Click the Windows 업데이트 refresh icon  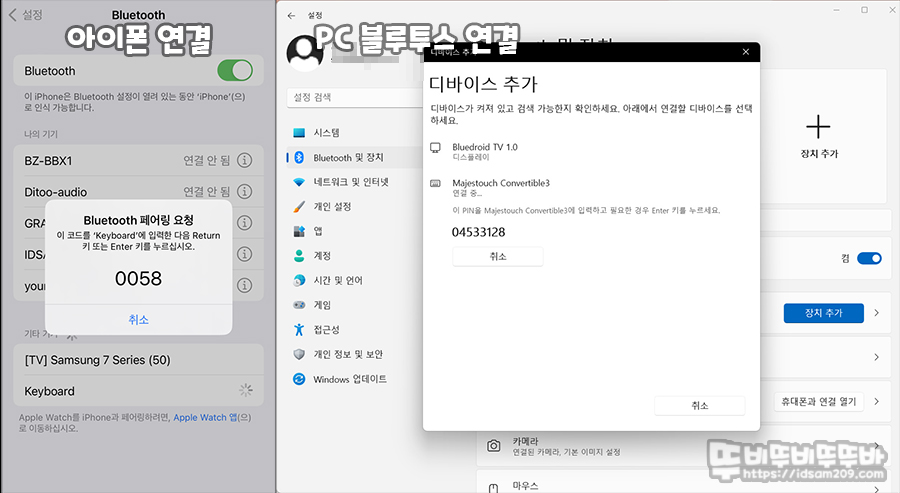(299, 379)
